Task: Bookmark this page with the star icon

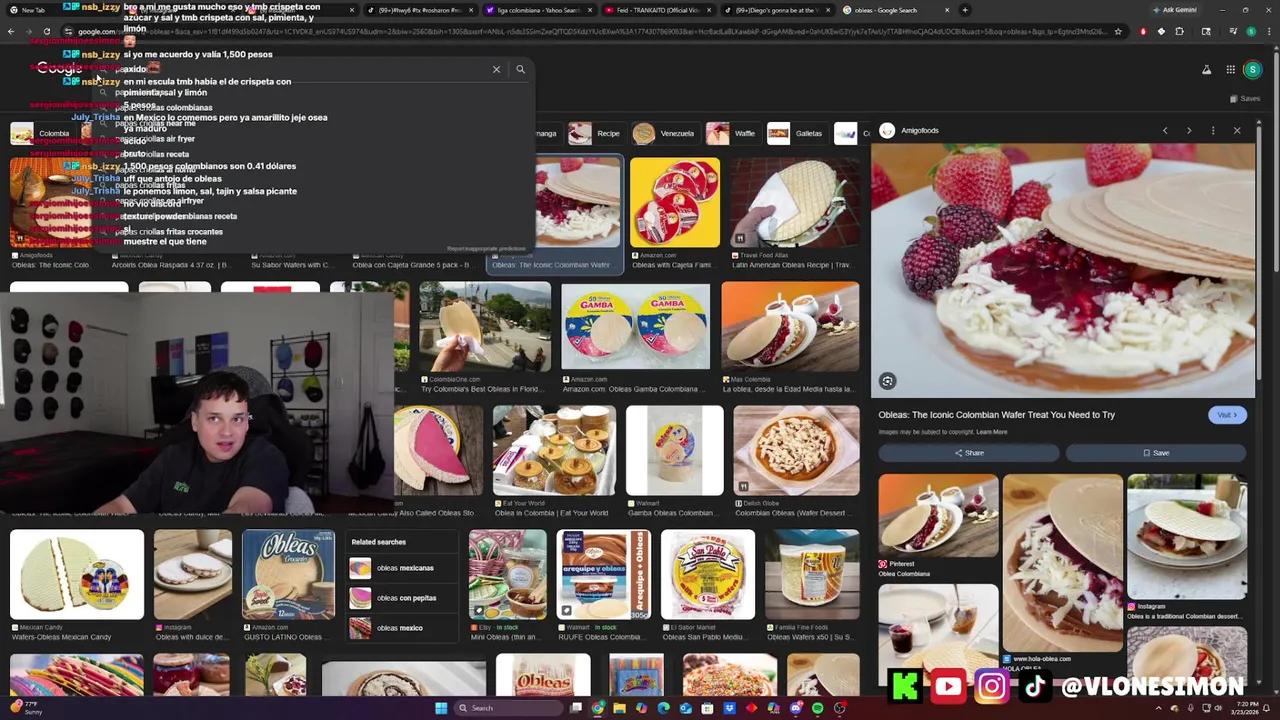Action: click(1118, 31)
